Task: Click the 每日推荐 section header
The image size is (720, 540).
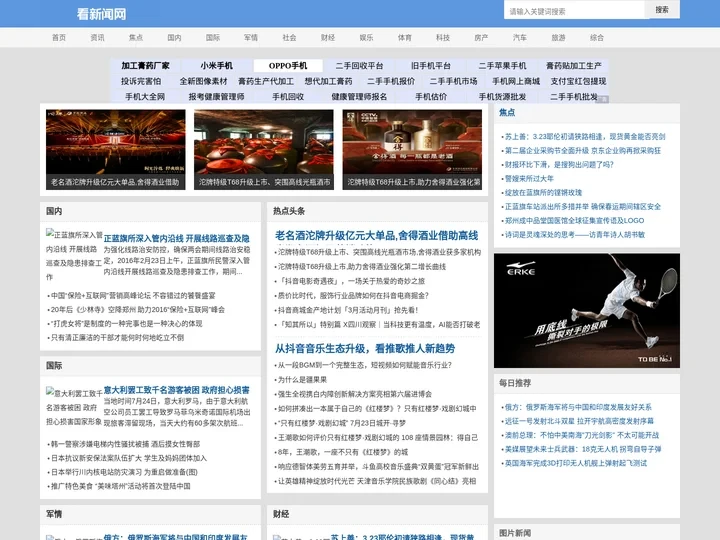Action: (x=515, y=383)
